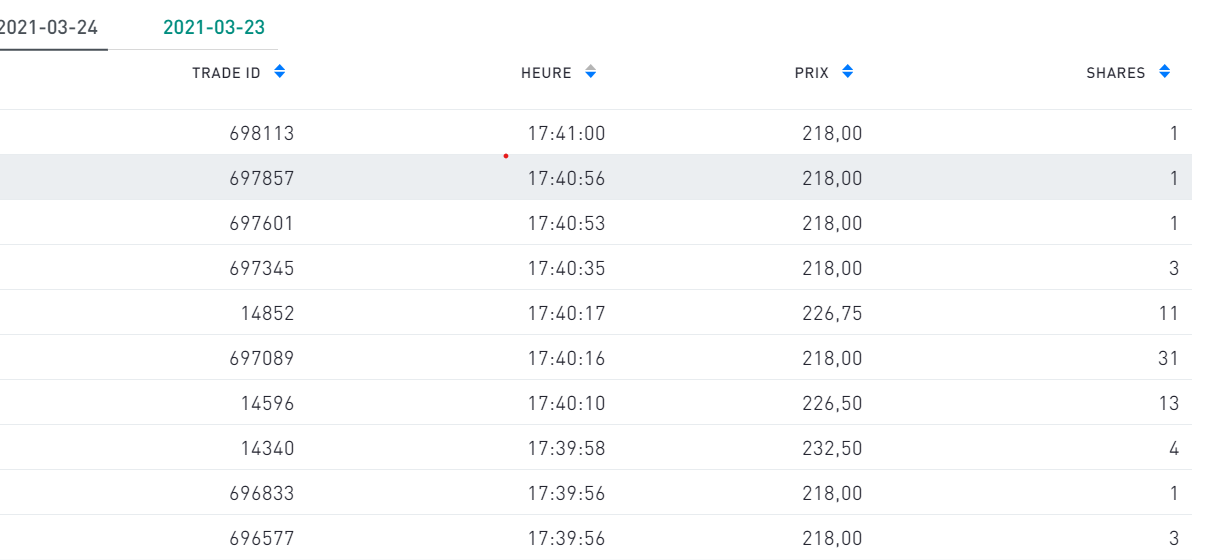Click the HEURE column header label
The height and width of the screenshot is (560, 1205).
[546, 73]
